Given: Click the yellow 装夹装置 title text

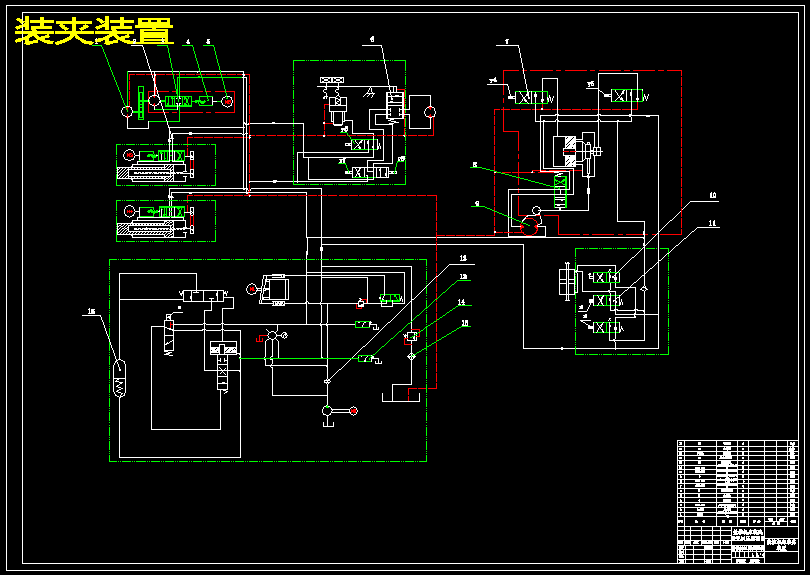Looking at the screenshot, I should pyautogui.click(x=94, y=30).
